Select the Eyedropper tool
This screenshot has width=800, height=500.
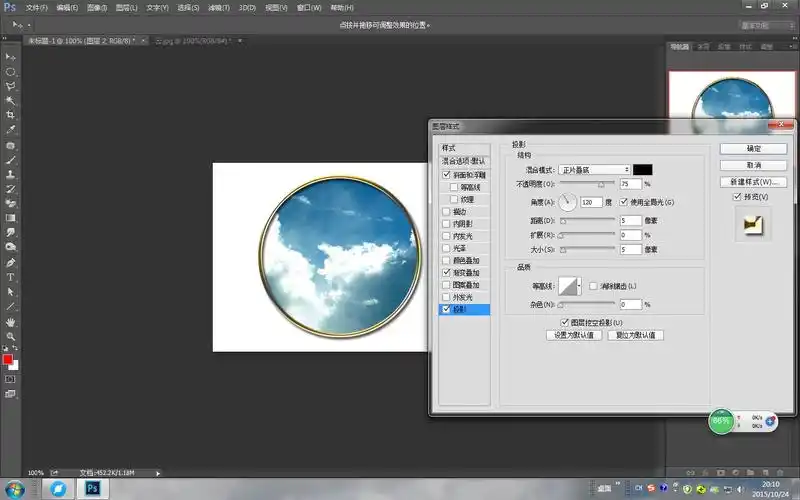tap(11, 130)
